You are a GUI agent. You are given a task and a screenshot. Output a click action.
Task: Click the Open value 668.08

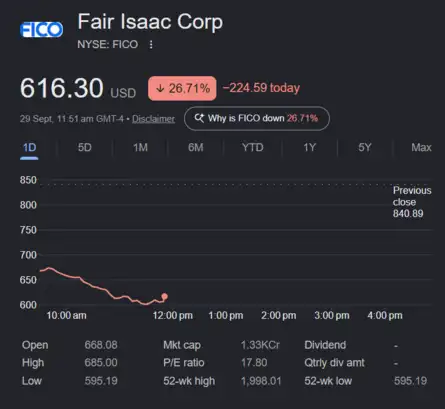click(x=101, y=345)
